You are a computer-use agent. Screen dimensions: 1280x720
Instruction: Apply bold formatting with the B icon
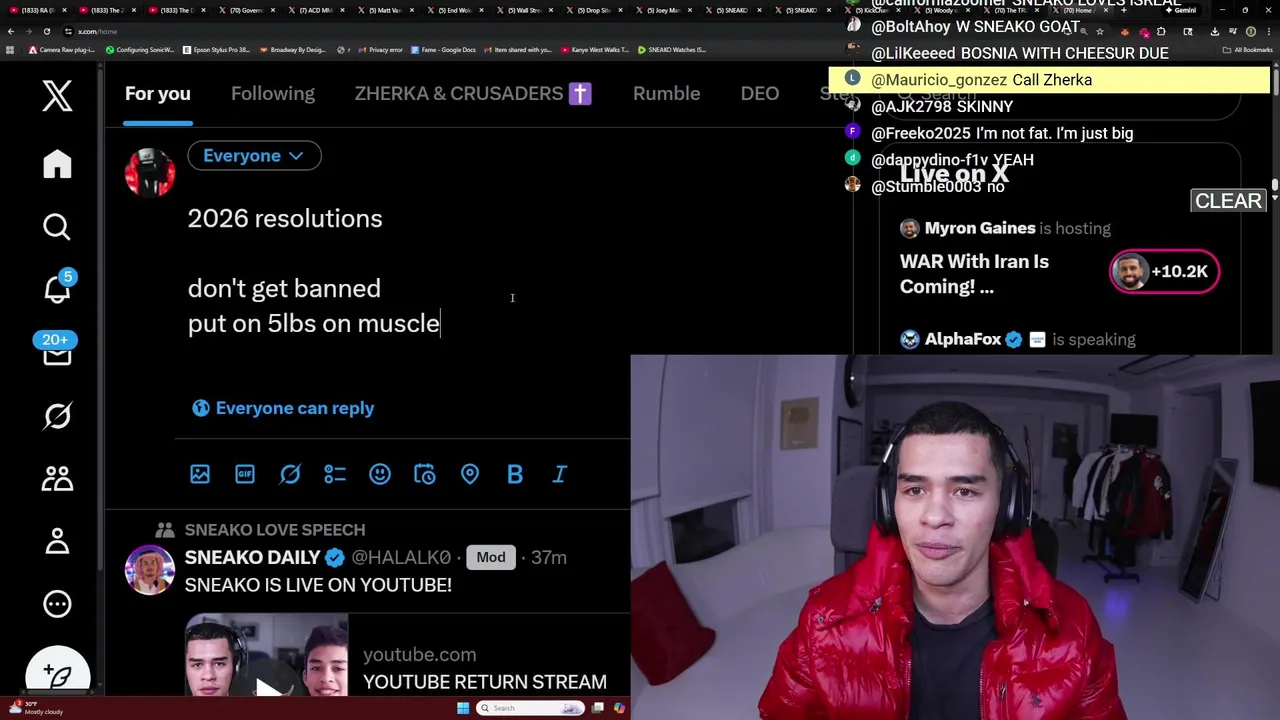point(515,474)
